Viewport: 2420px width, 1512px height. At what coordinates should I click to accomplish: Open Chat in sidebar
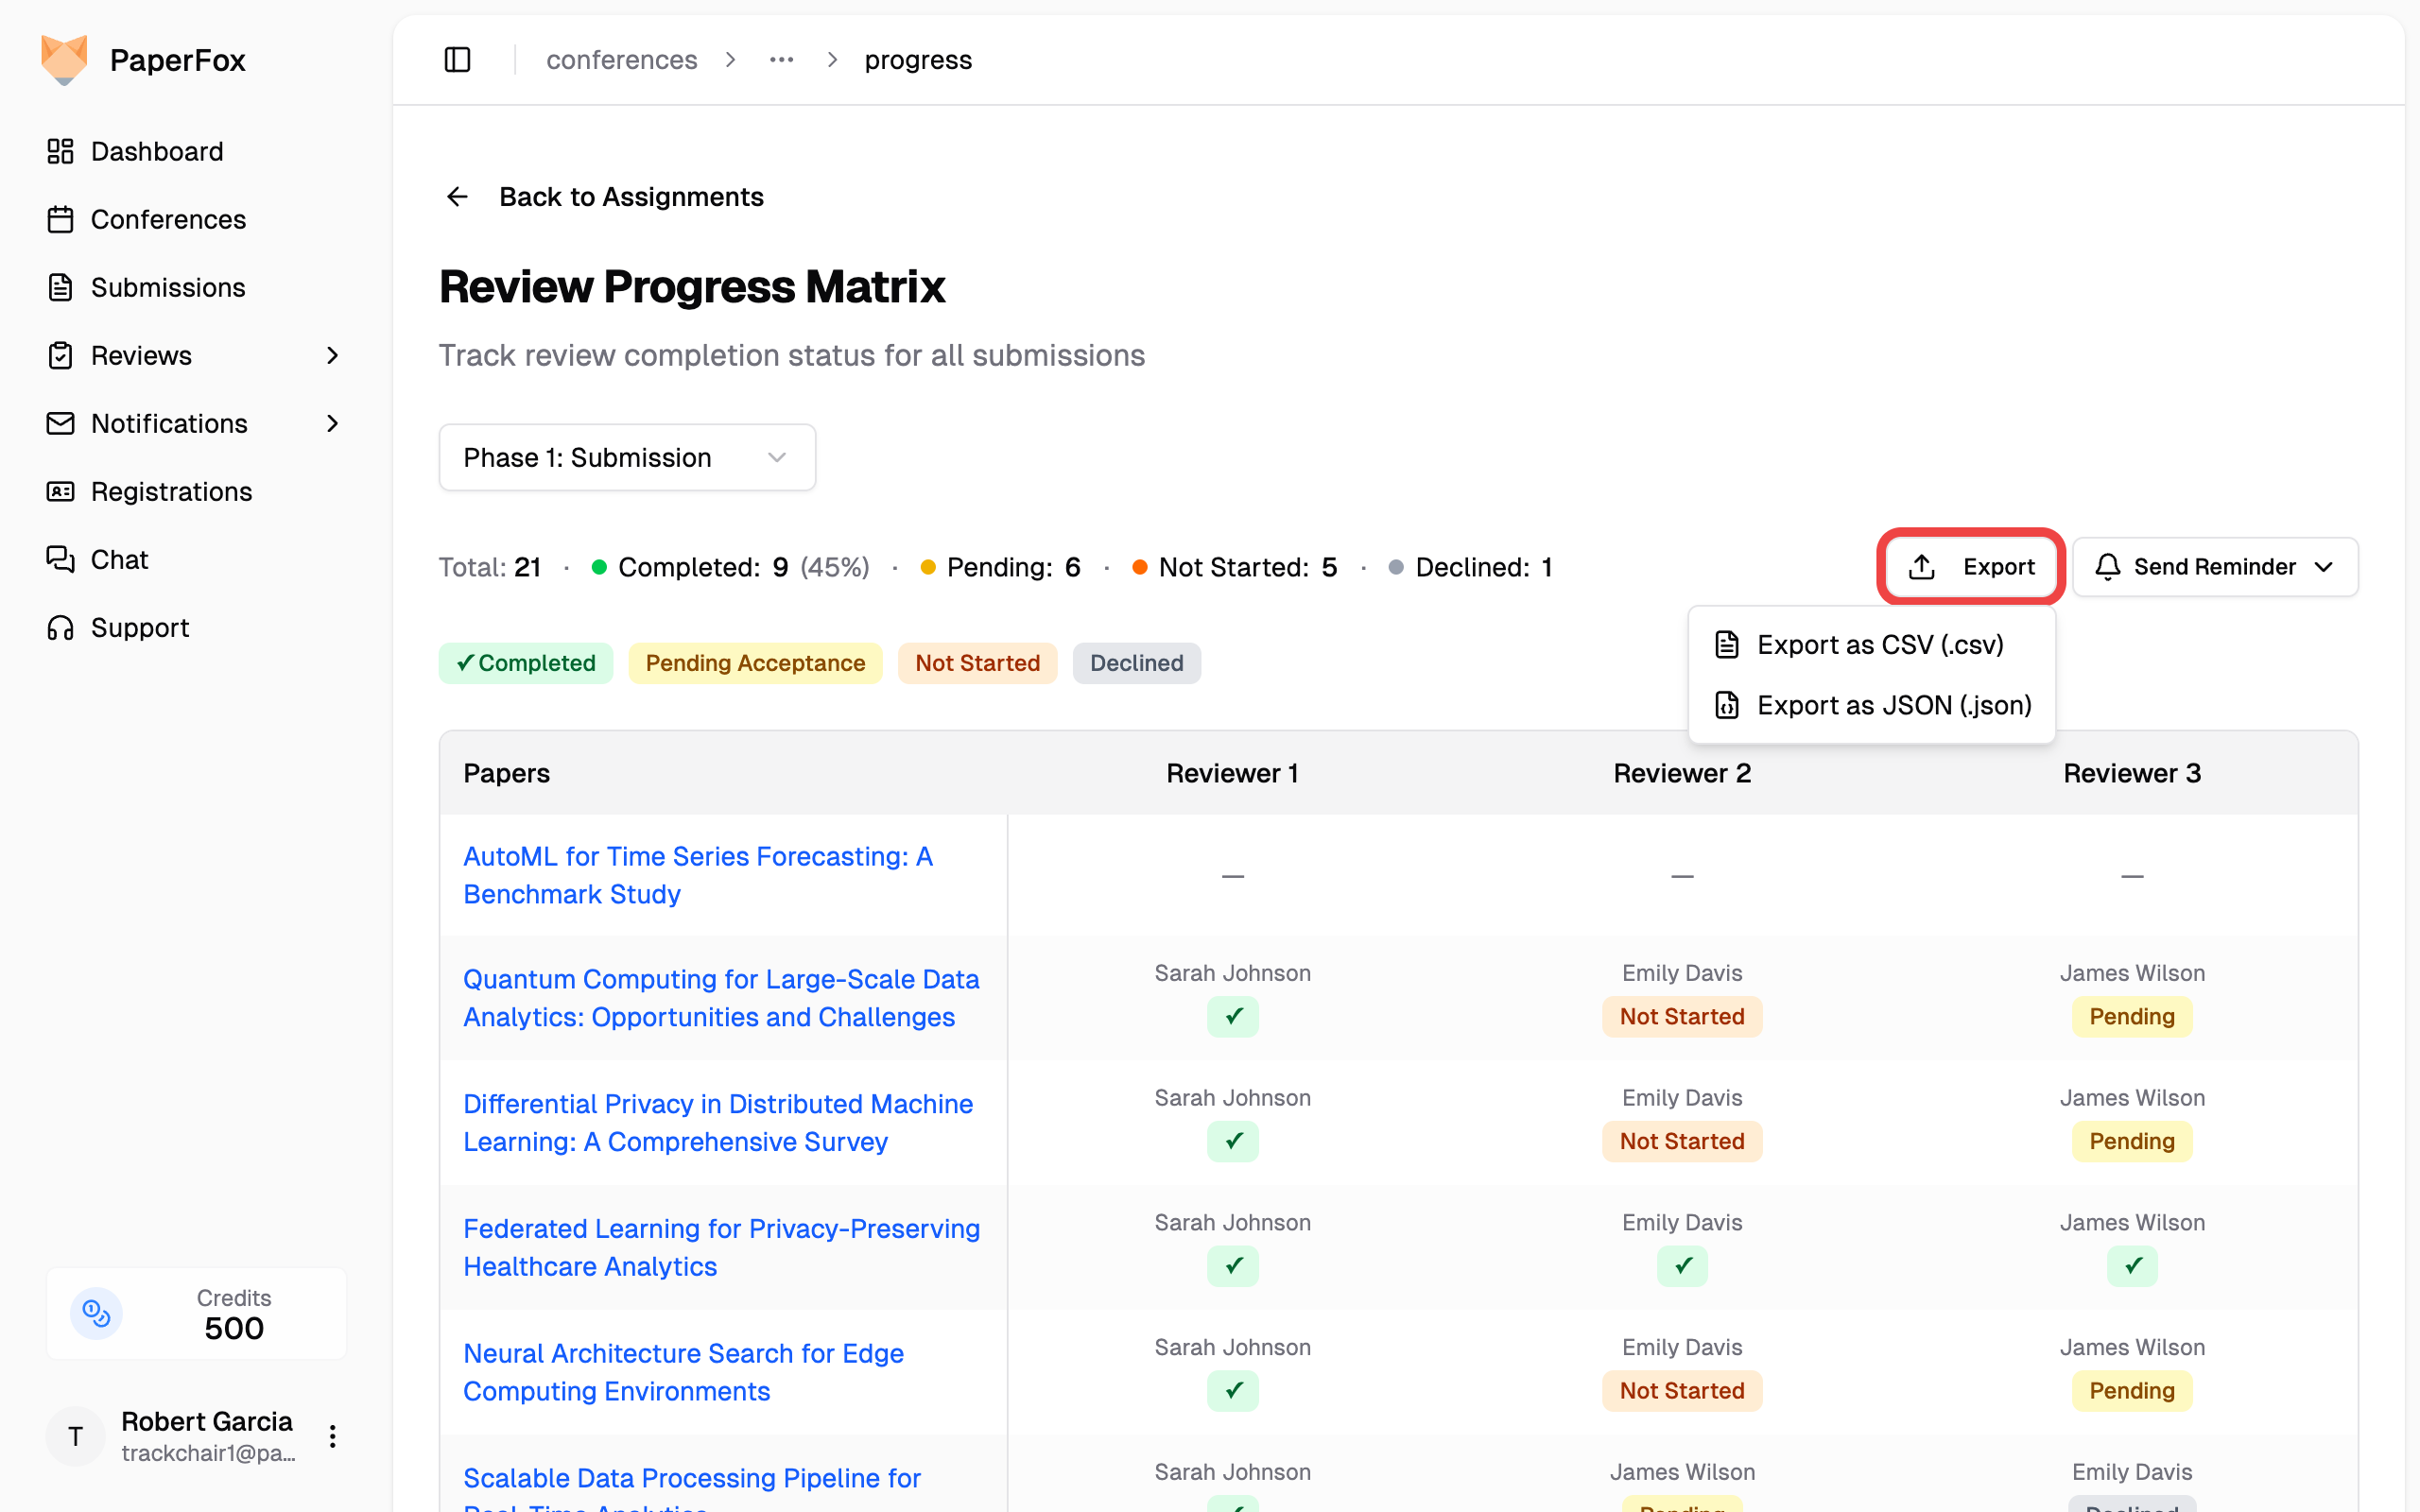click(119, 559)
